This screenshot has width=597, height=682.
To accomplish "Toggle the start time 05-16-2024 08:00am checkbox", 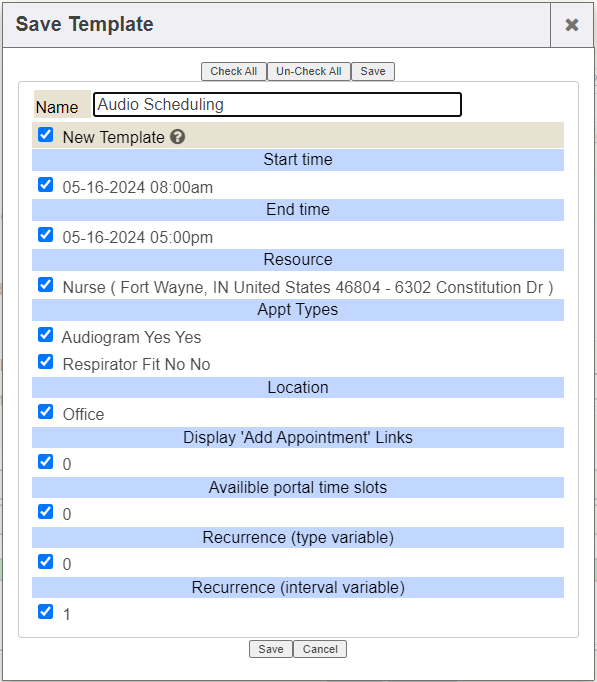I will click(46, 185).
